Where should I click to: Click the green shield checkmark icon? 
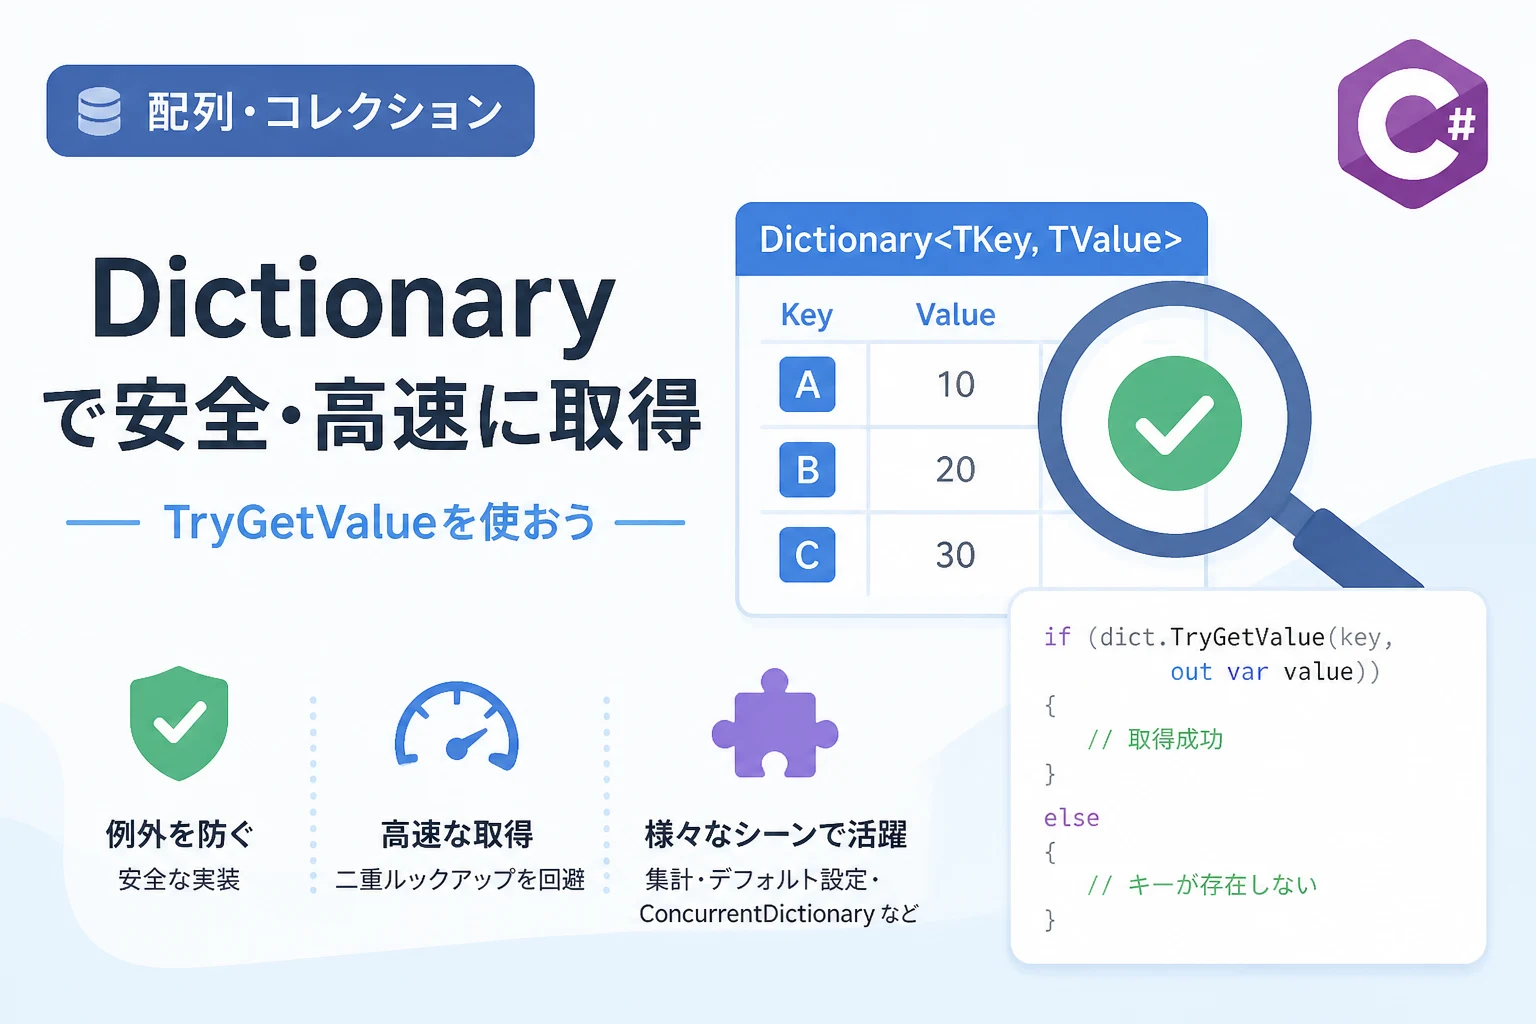coord(180,723)
